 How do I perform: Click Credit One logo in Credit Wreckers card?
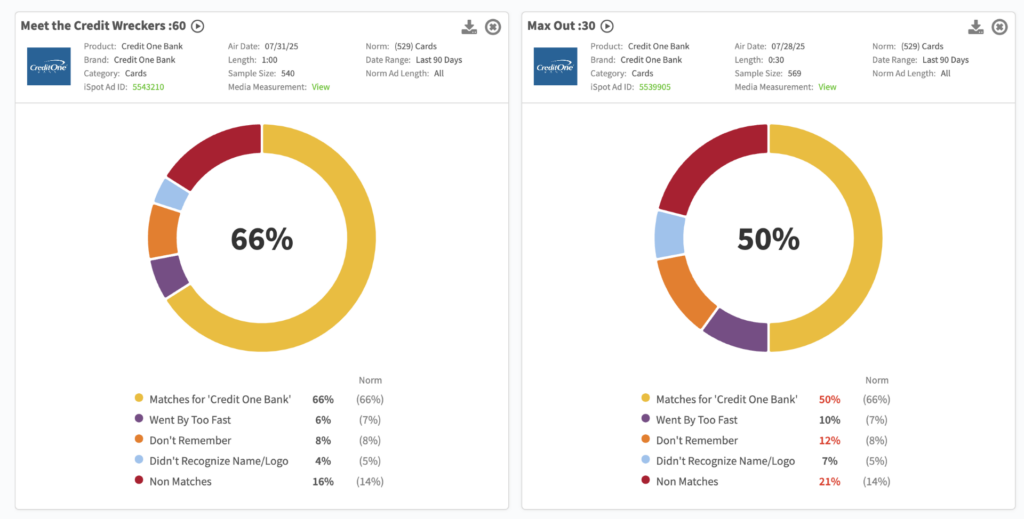pyautogui.click(x=48, y=66)
